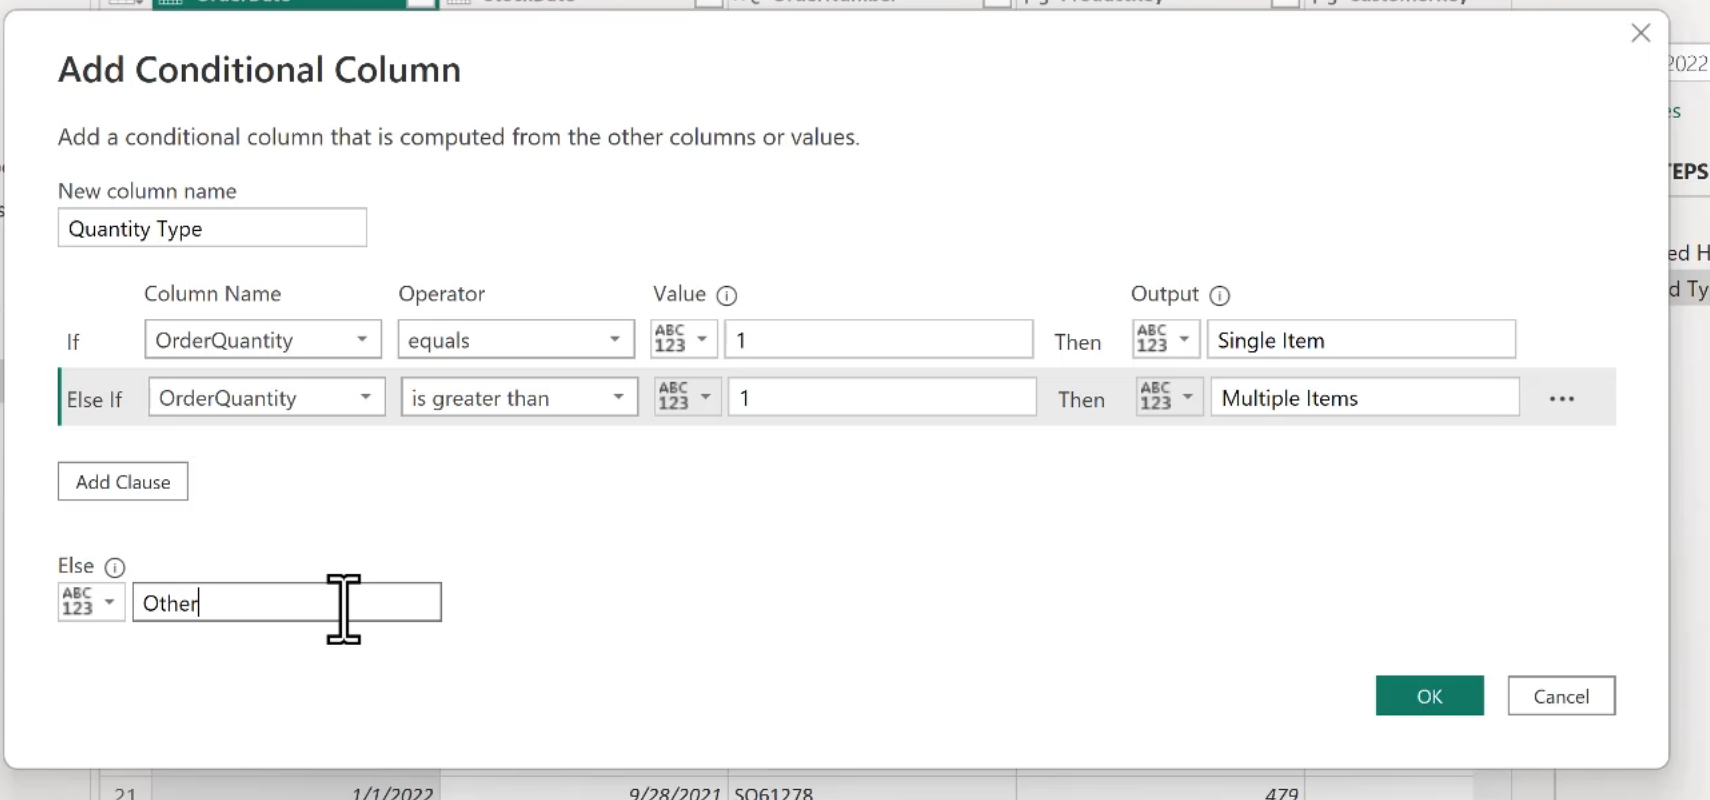The height and width of the screenshot is (800, 1710).
Task: Open Else If row value type selector
Action: [687, 398]
